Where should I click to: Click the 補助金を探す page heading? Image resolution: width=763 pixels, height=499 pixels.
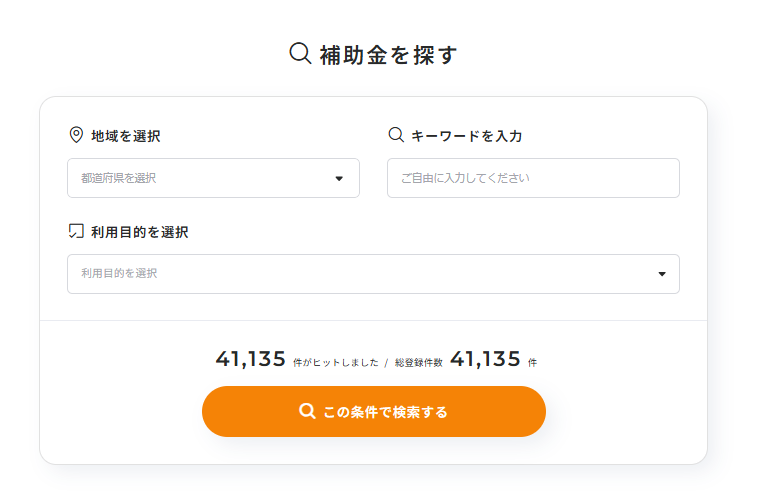pyautogui.click(x=388, y=55)
